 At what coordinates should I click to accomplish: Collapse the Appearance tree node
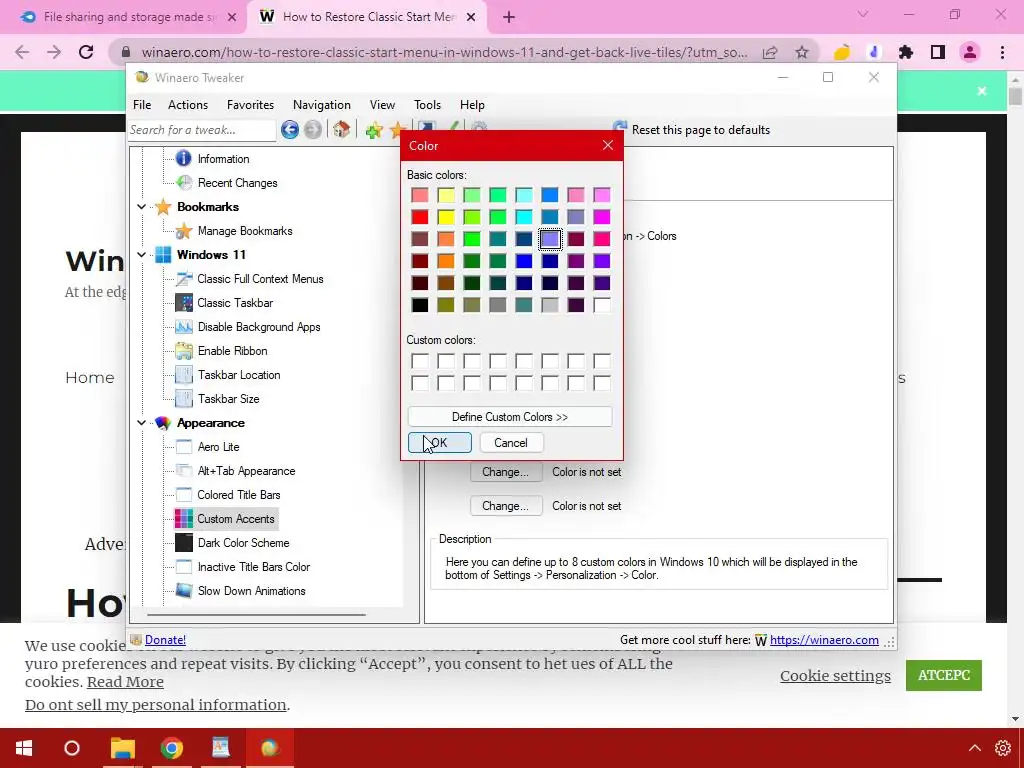(142, 423)
